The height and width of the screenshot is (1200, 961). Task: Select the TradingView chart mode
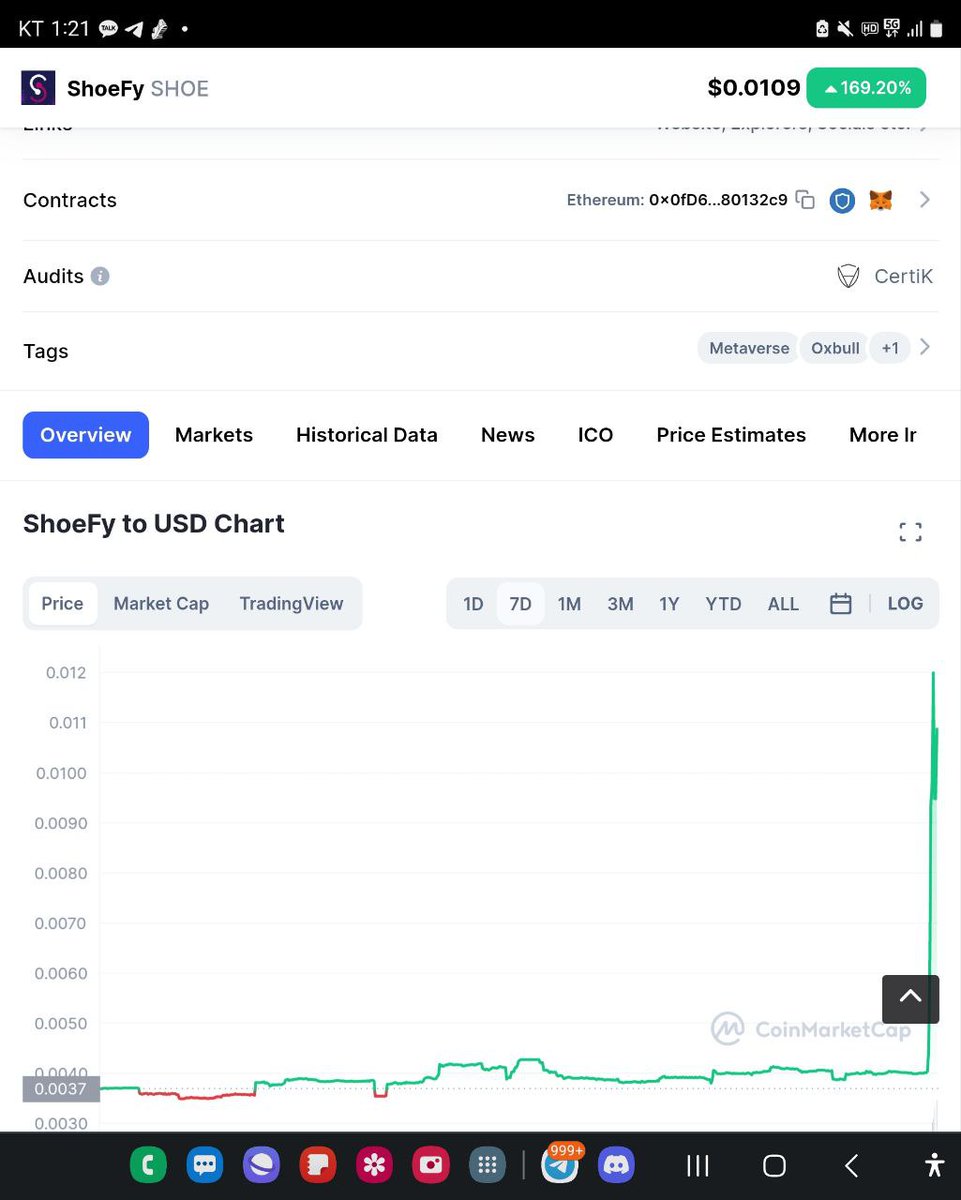pyautogui.click(x=291, y=603)
